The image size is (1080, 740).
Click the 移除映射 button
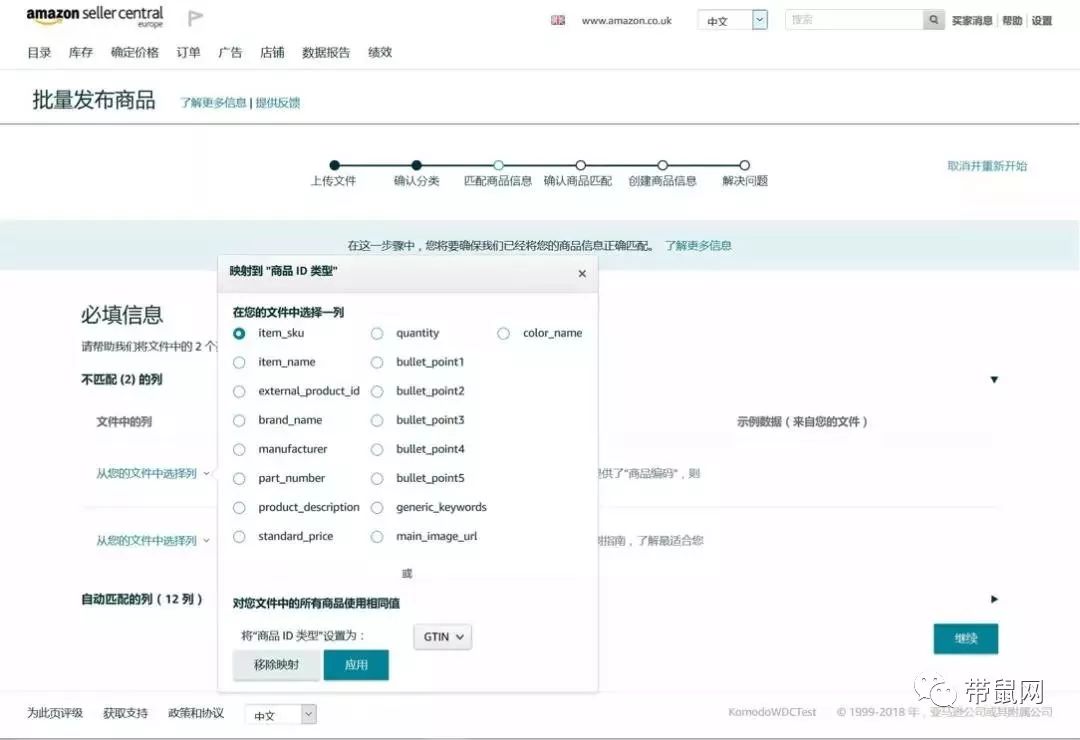(x=276, y=665)
